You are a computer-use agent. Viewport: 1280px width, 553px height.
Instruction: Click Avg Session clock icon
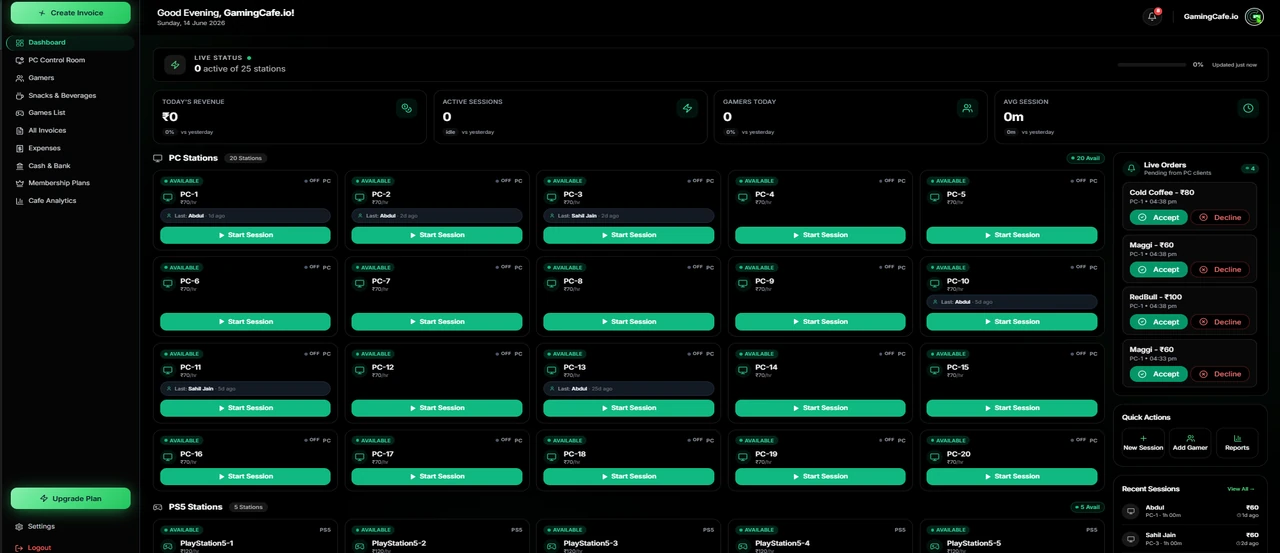(1248, 108)
